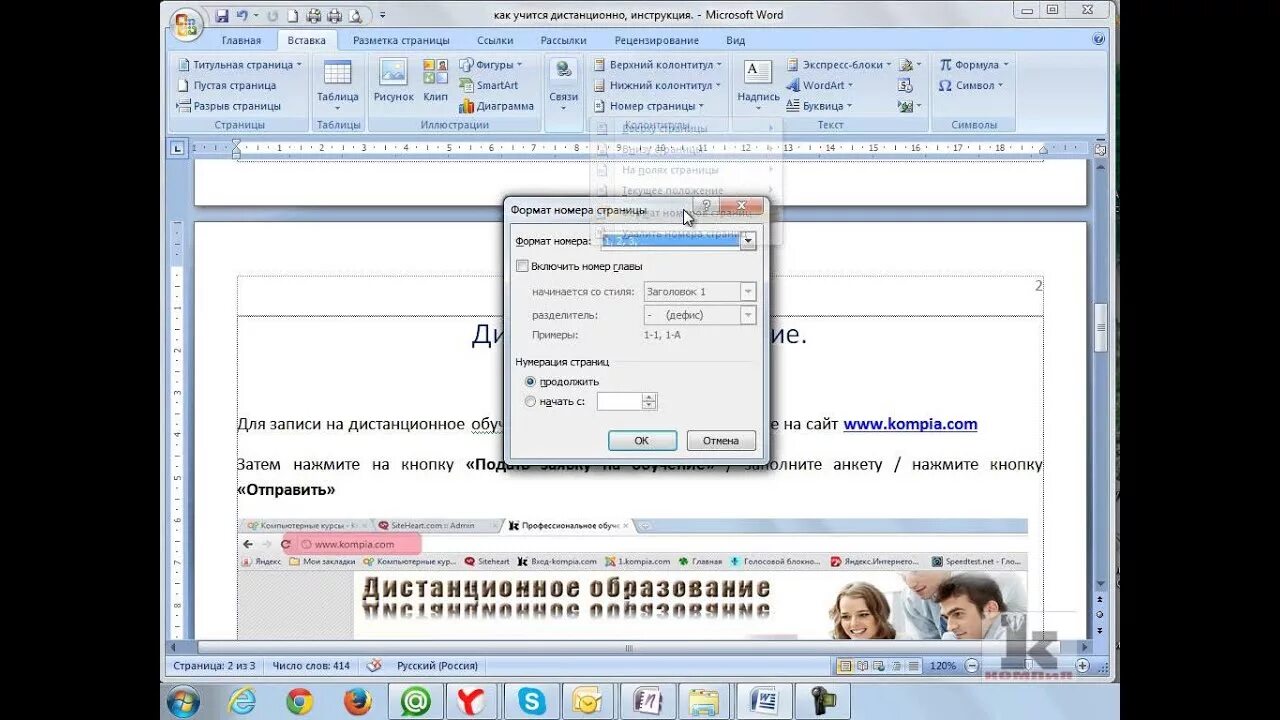Follow the www.kompia.com hyperlink
Viewport: 1280px width, 720px height.
click(910, 424)
